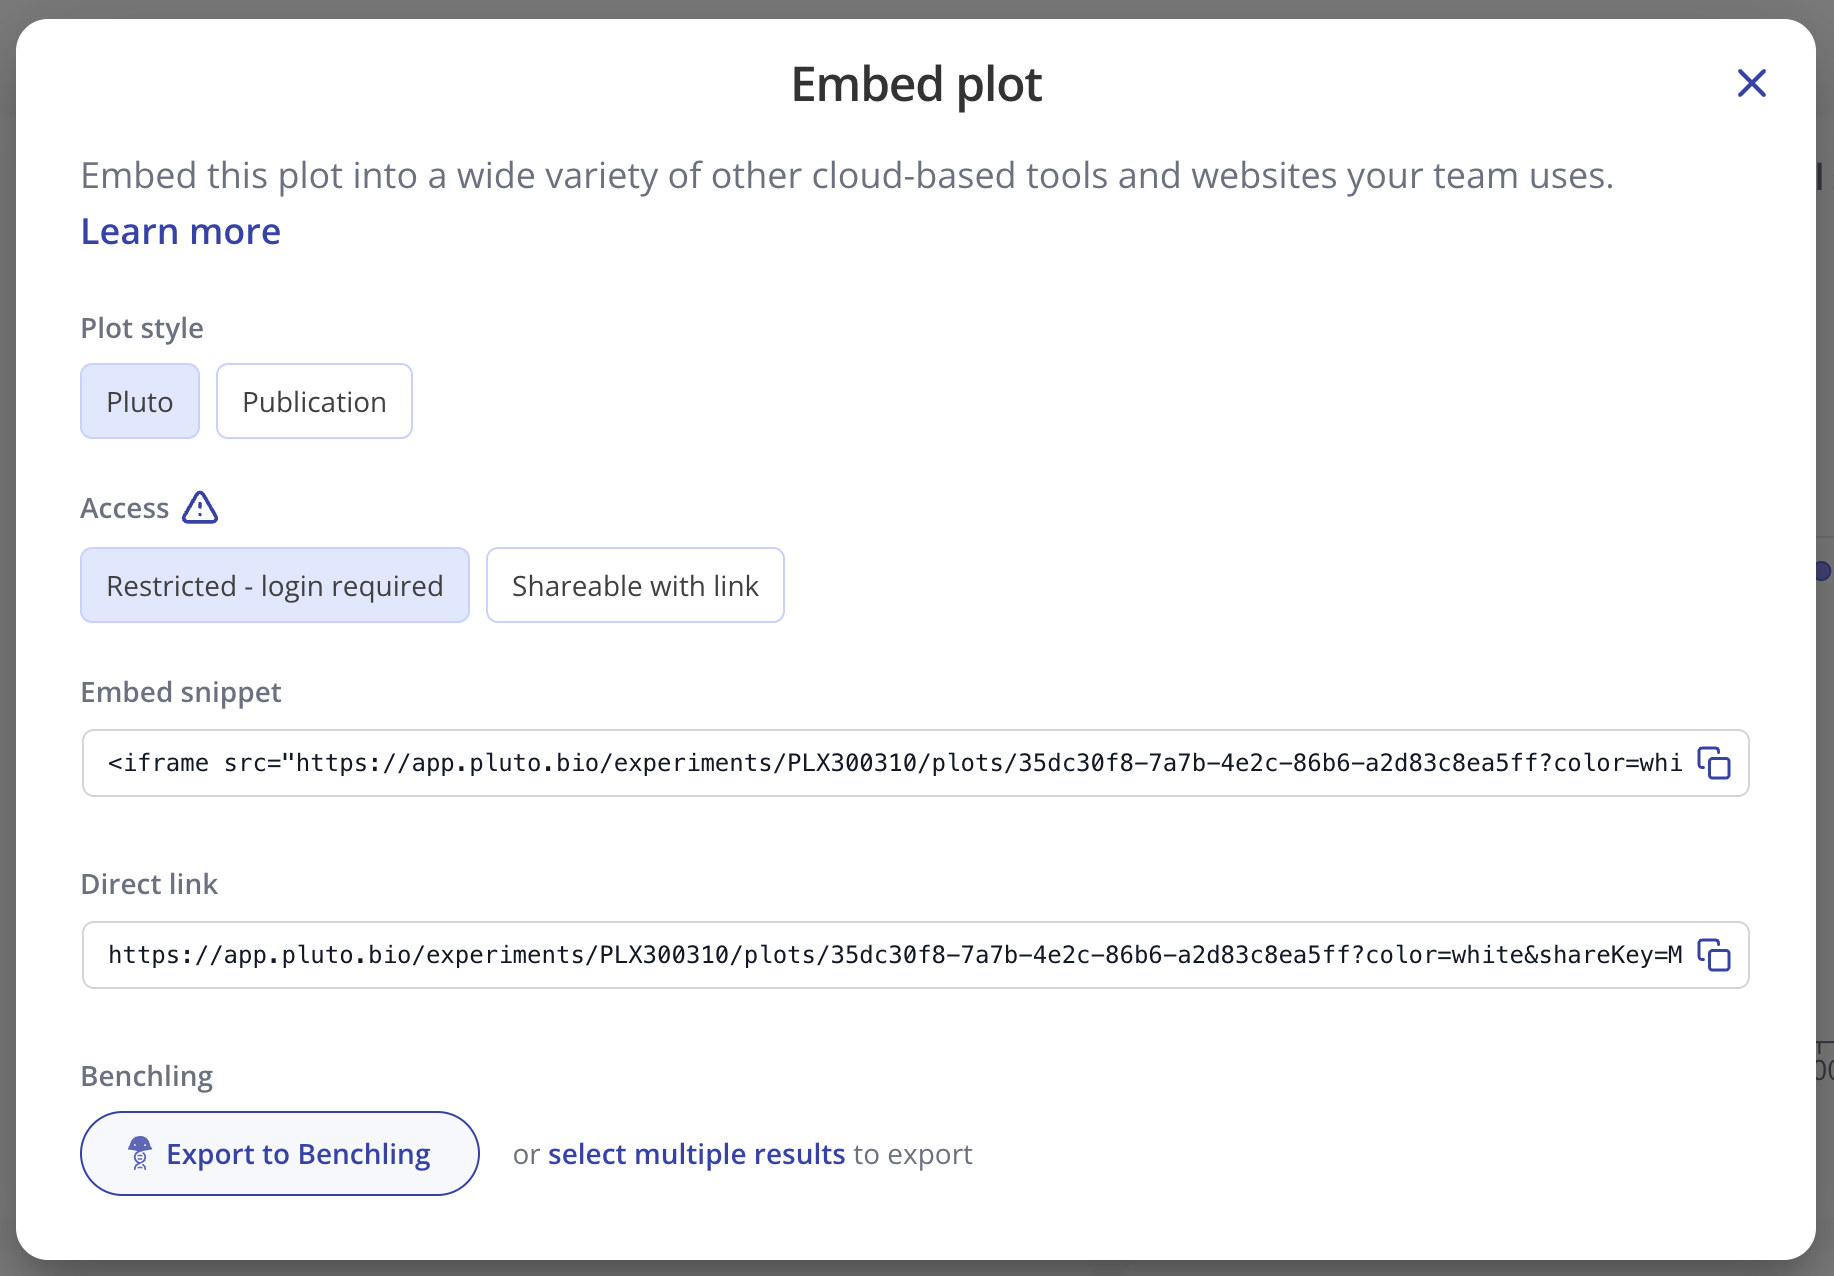
Task: Open the Learn more link
Action: point(181,231)
